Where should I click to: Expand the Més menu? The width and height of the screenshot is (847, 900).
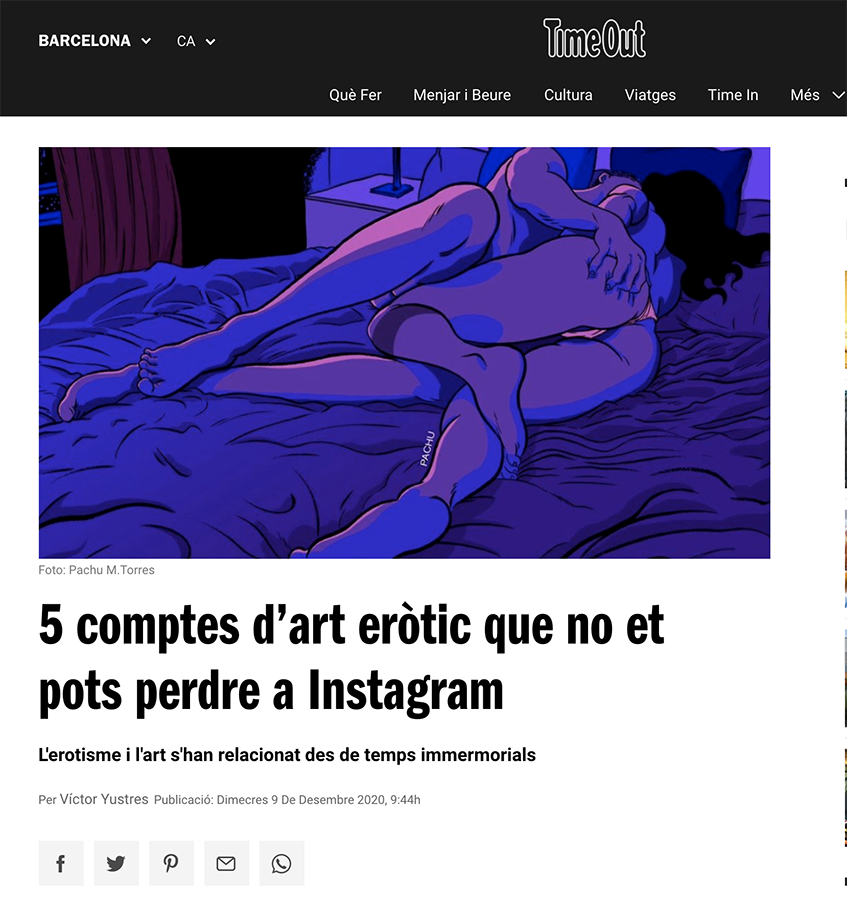(817, 95)
